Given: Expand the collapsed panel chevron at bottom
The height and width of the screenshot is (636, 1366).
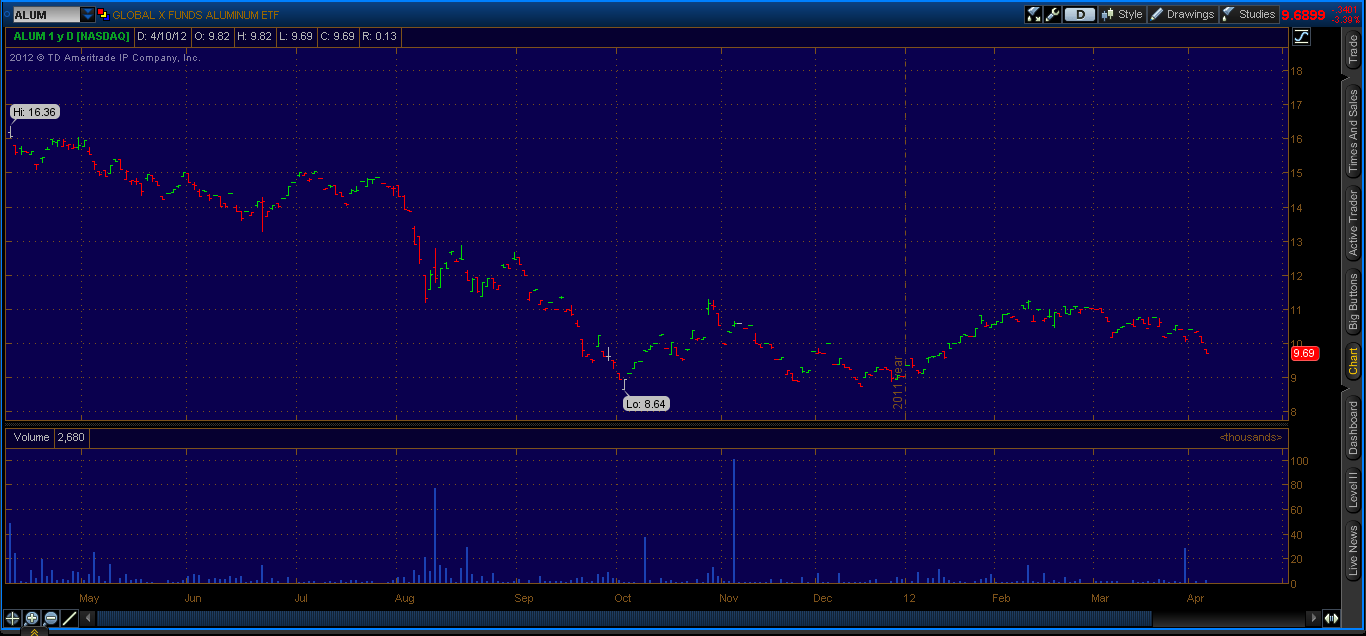Looking at the screenshot, I should (34, 632).
